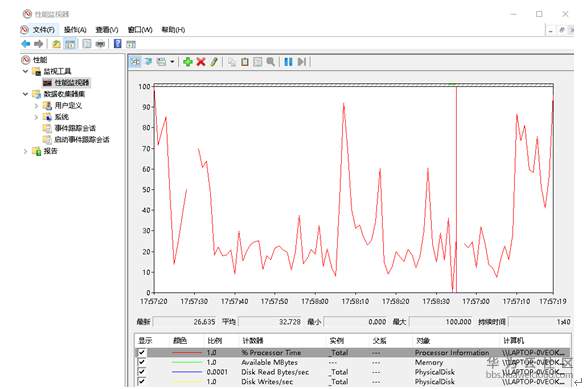
Task: Click the system menu icon beside 文件(F)
Action: (25, 29)
